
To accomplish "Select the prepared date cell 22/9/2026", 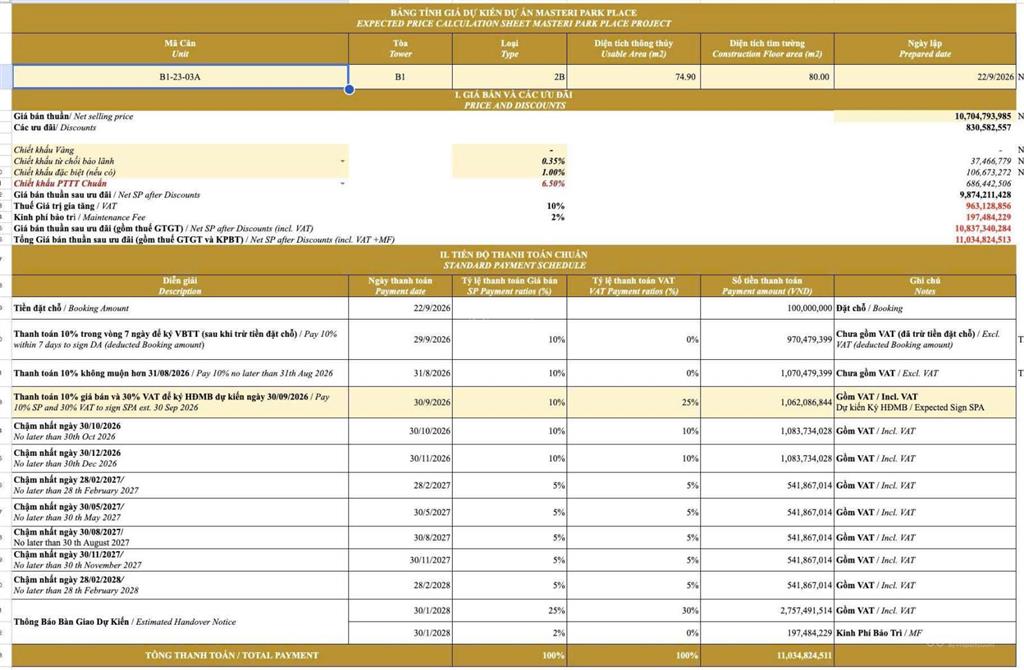I will [x=925, y=76].
